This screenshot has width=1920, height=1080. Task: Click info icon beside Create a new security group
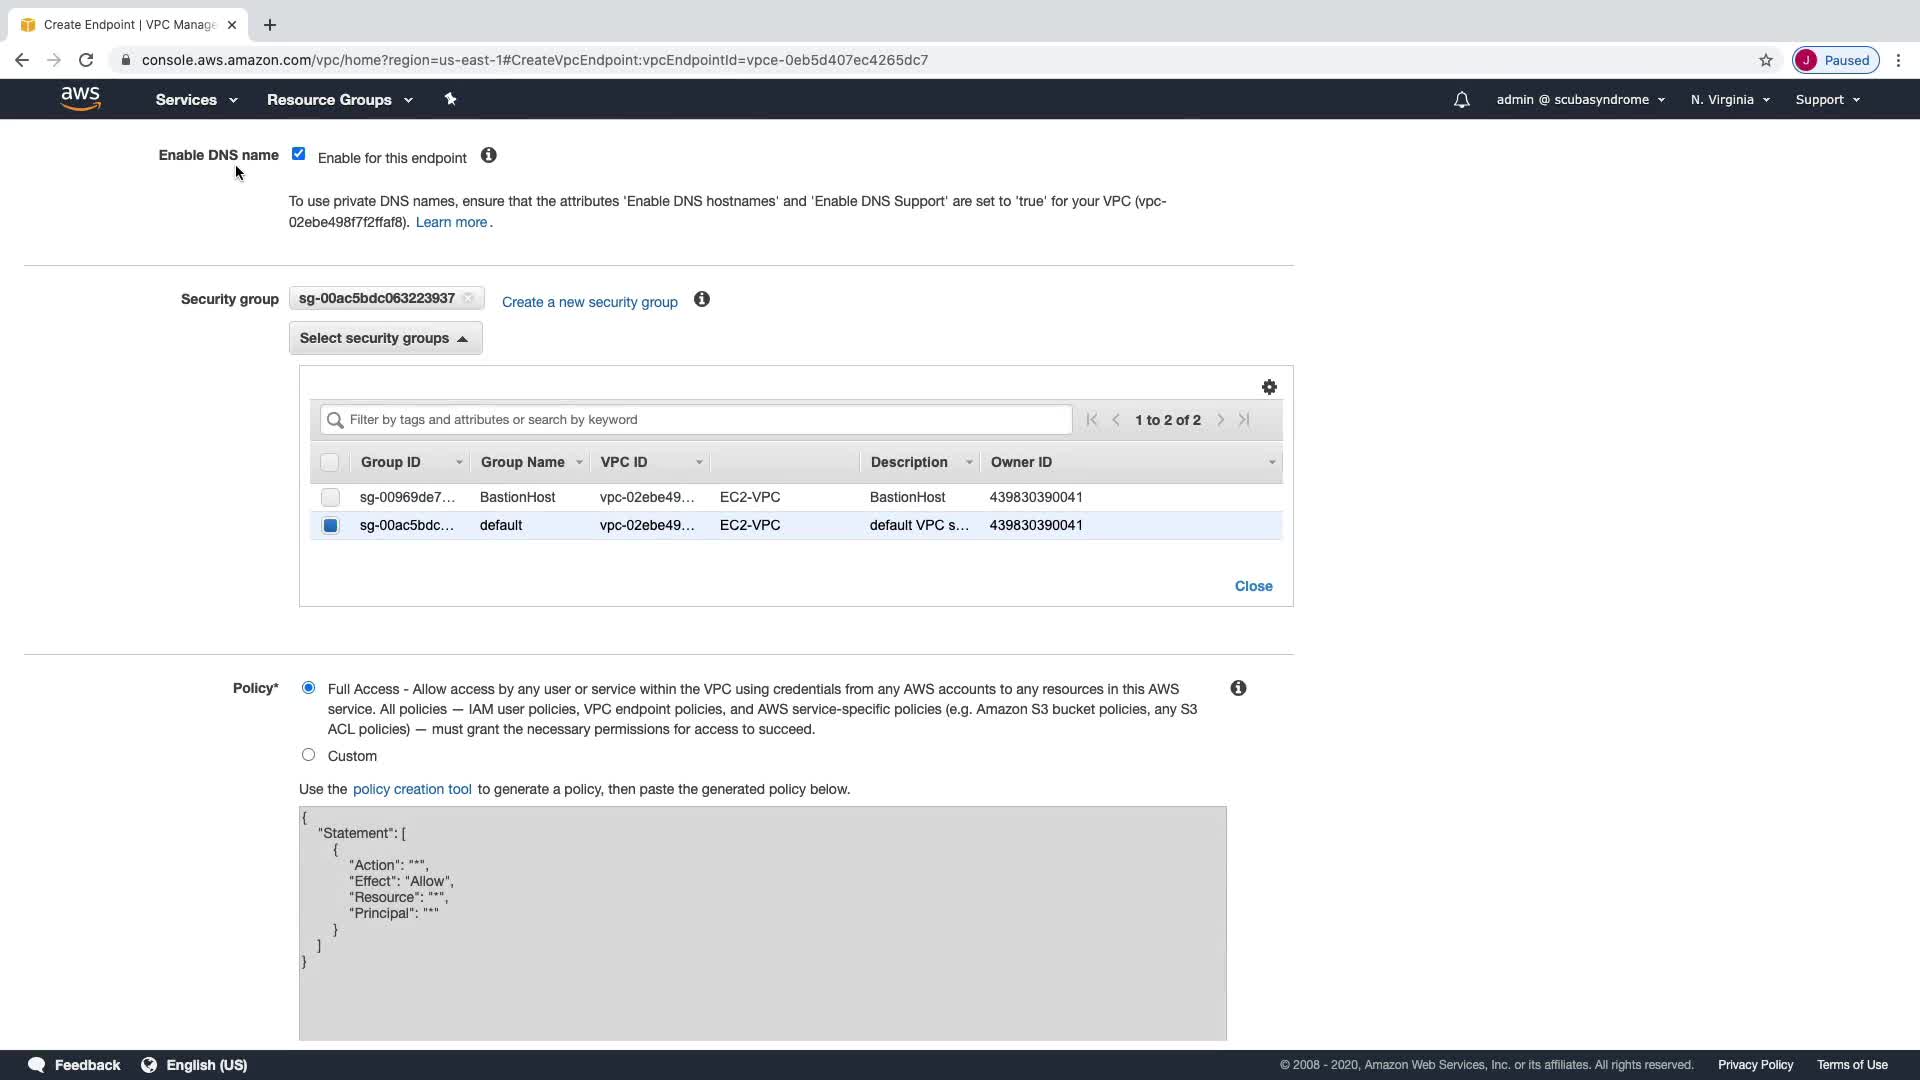pyautogui.click(x=702, y=300)
